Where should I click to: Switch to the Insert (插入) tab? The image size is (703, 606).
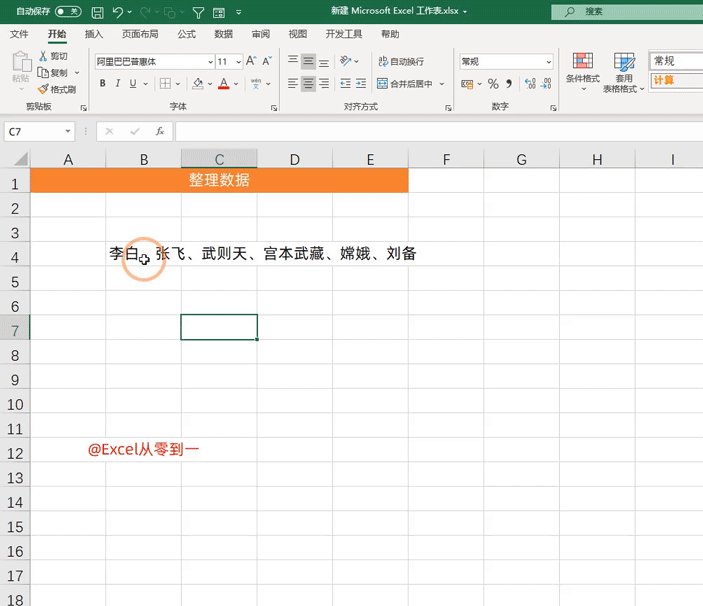pyautogui.click(x=94, y=34)
